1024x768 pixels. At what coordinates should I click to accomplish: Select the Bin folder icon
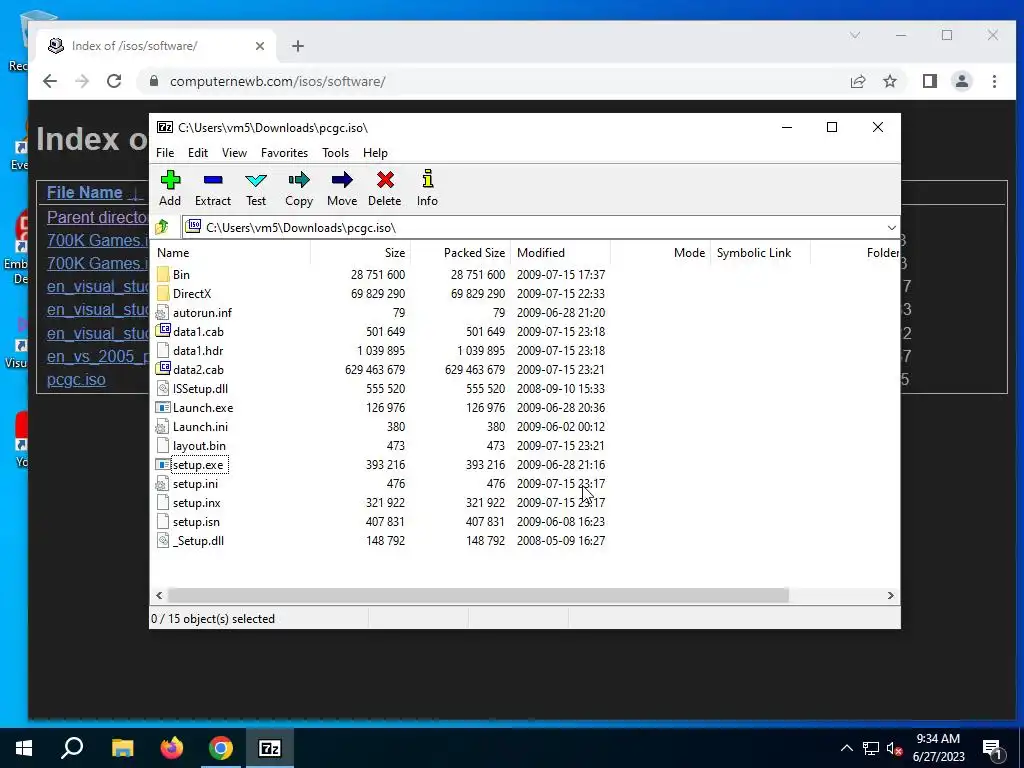point(163,275)
